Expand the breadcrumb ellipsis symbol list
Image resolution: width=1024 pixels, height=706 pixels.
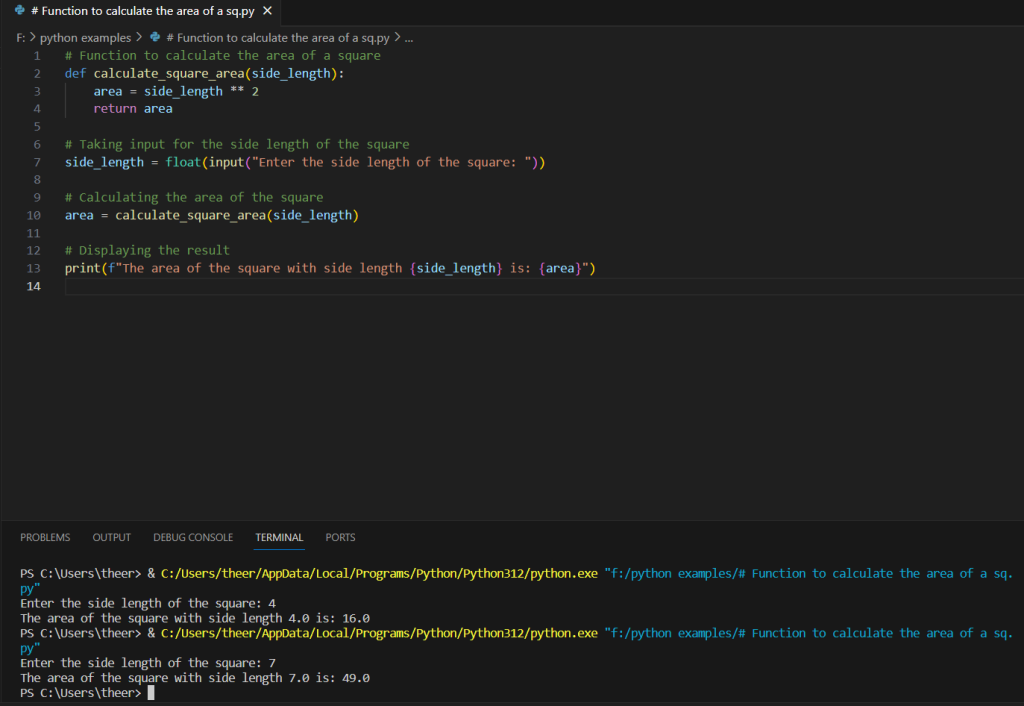(408, 38)
